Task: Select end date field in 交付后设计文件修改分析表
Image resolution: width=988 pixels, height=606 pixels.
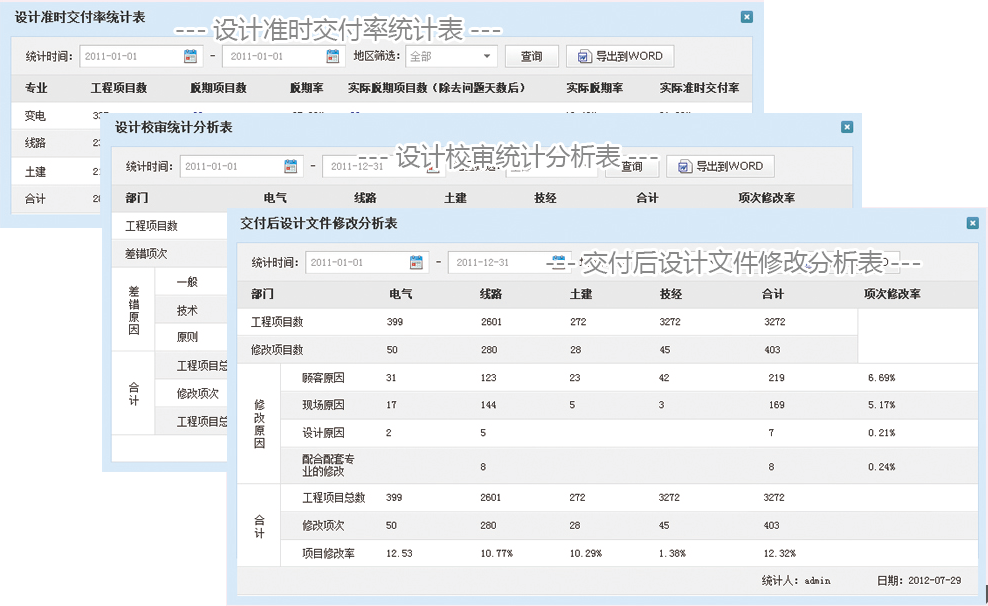Action: coord(498,263)
